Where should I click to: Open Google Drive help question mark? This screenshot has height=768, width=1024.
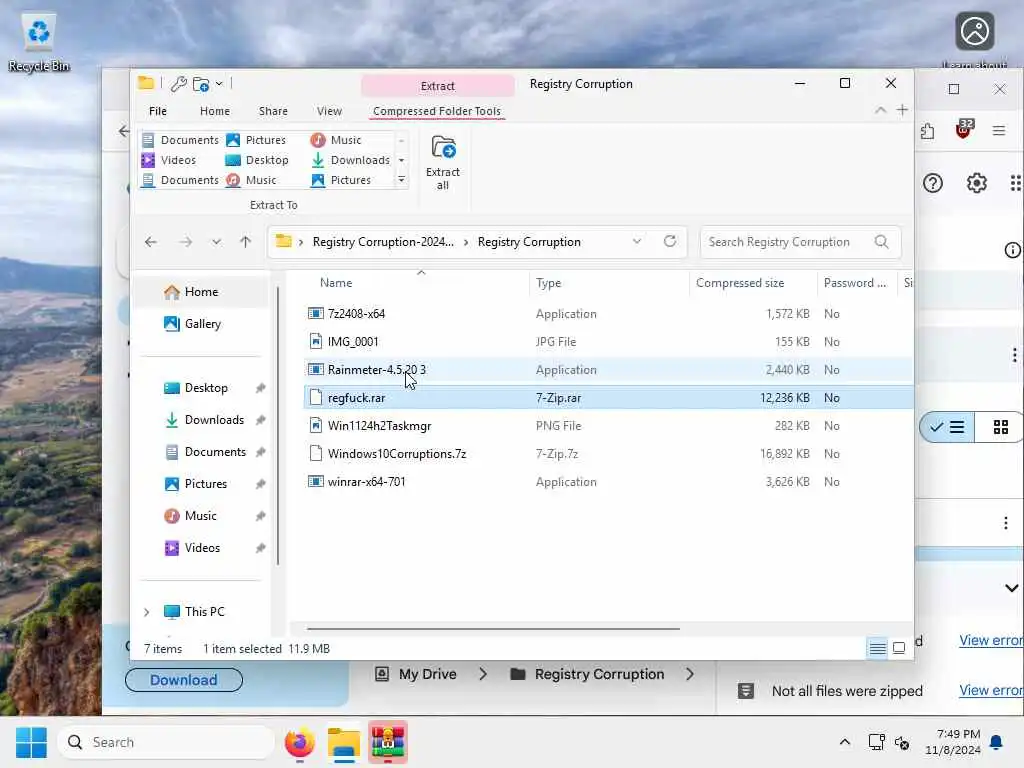933,183
